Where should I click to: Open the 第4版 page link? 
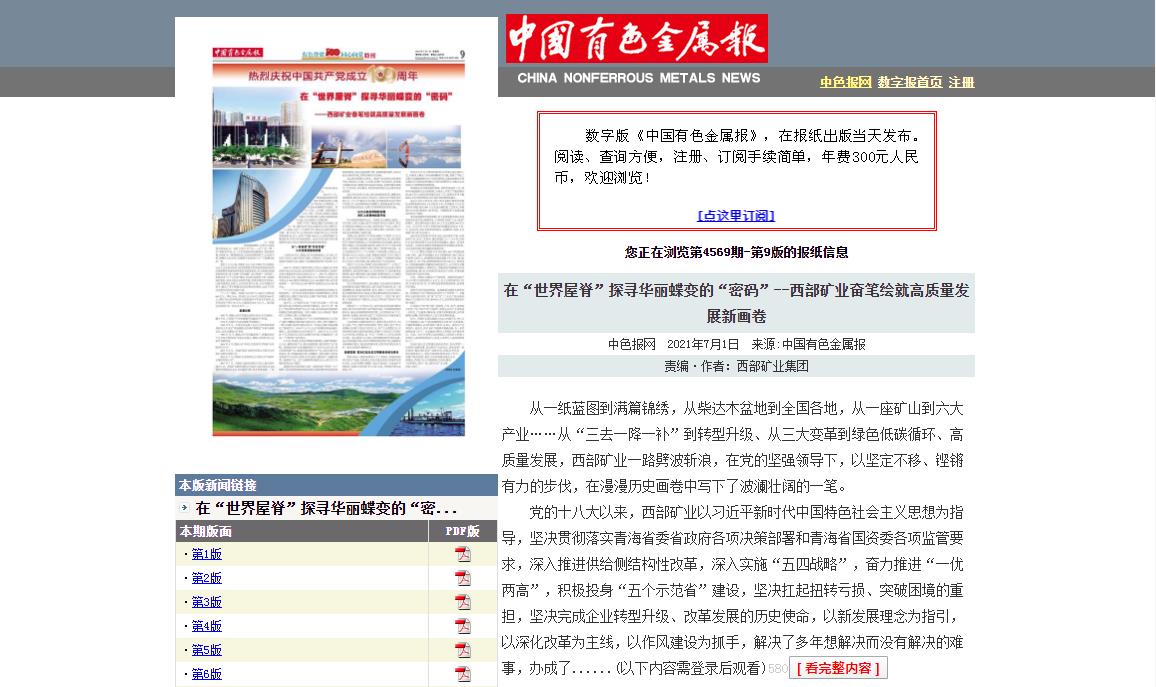206,626
